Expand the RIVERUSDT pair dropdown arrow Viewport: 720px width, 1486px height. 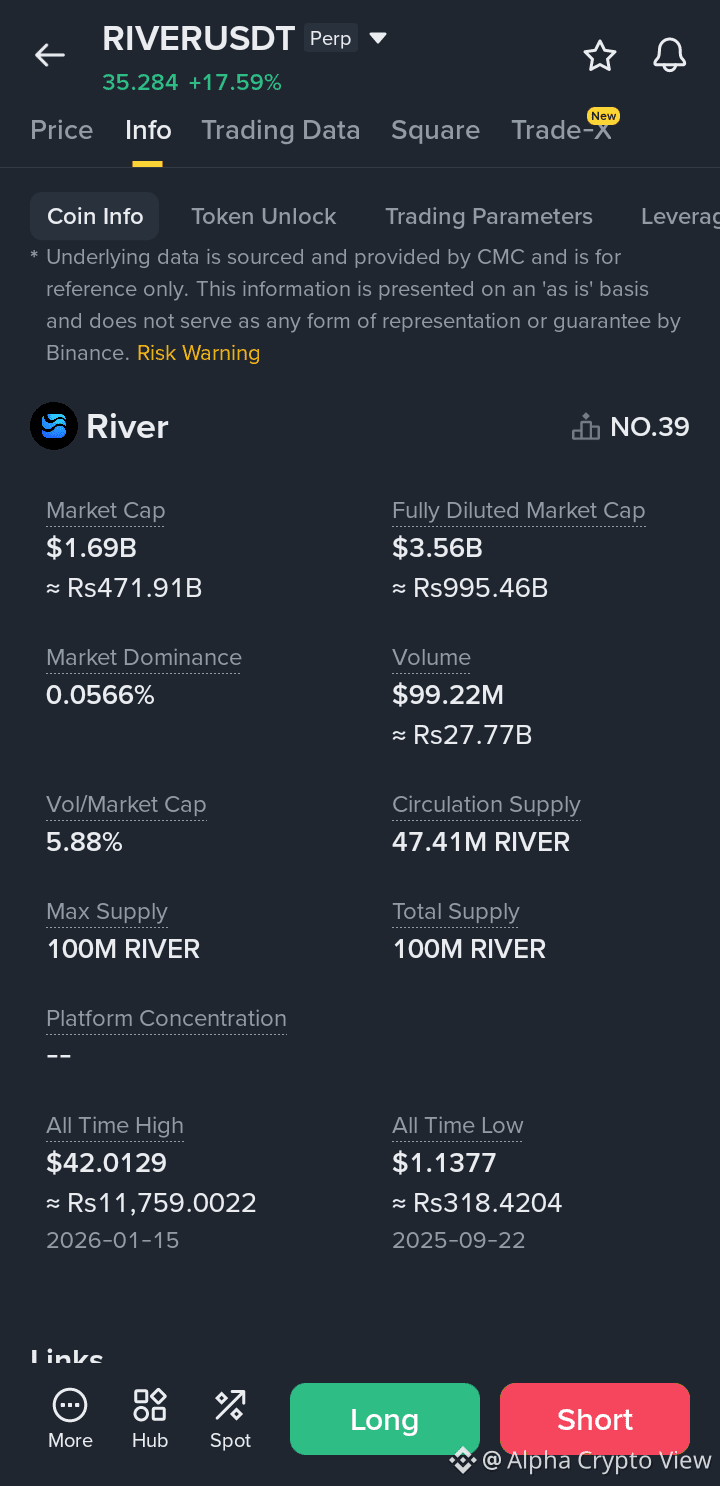(x=378, y=39)
